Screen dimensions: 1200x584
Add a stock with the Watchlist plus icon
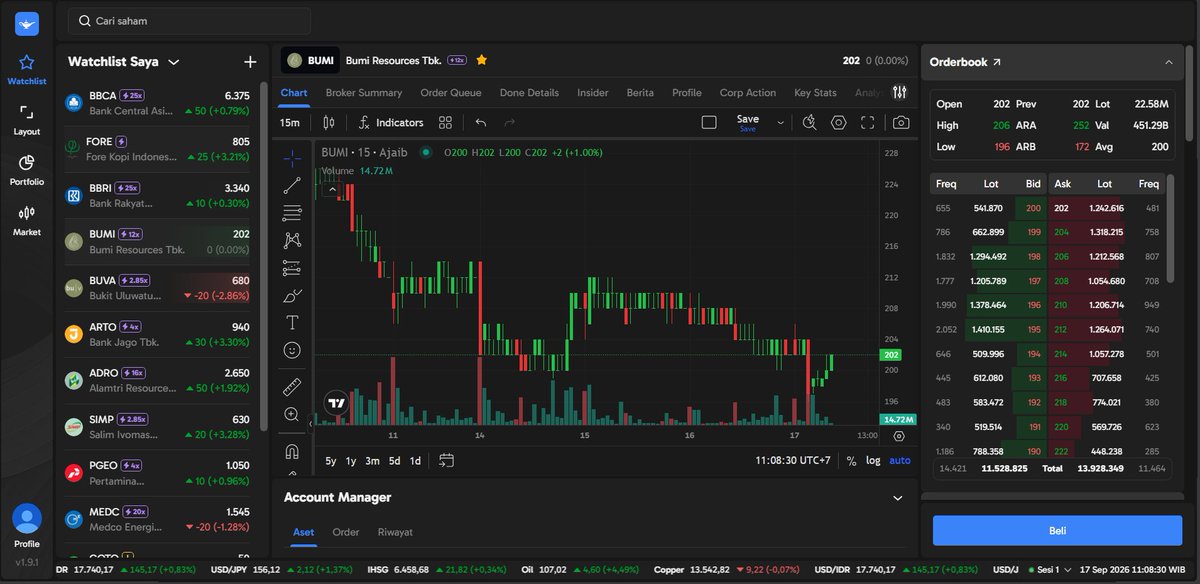point(250,62)
